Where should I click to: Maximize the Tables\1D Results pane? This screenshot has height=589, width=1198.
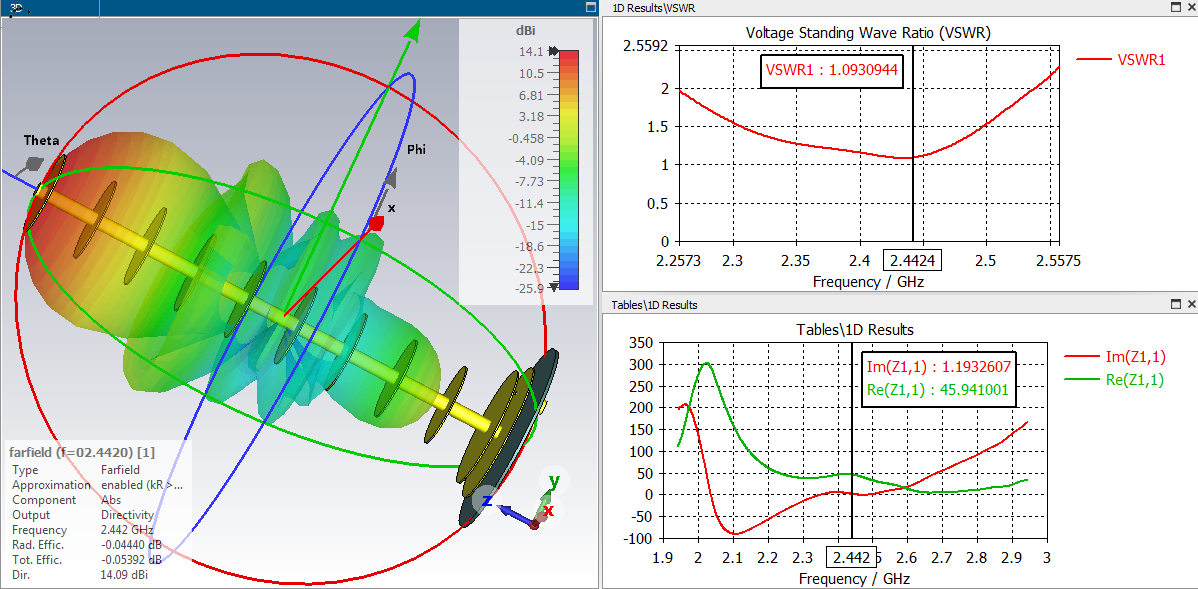[x=1176, y=304]
